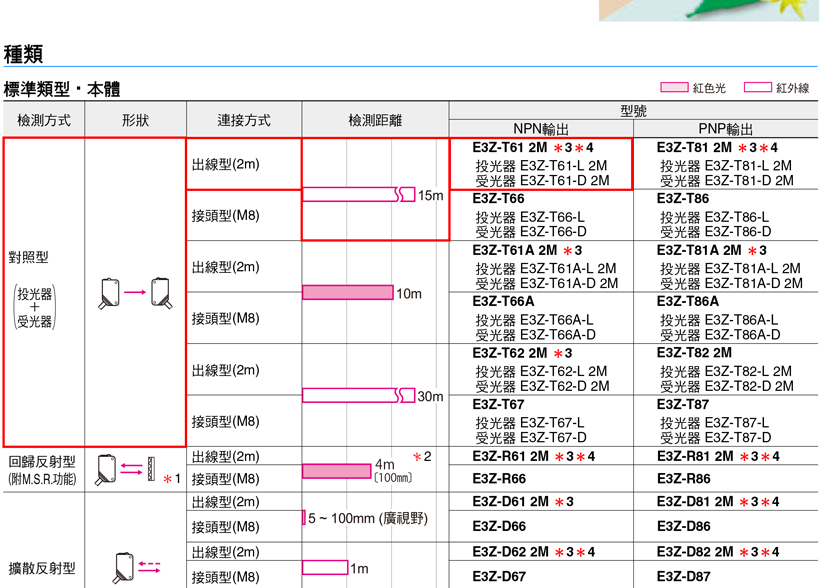Click the through-beam emitter and receiver shape diagram
830x588 pixels.
coord(136,293)
